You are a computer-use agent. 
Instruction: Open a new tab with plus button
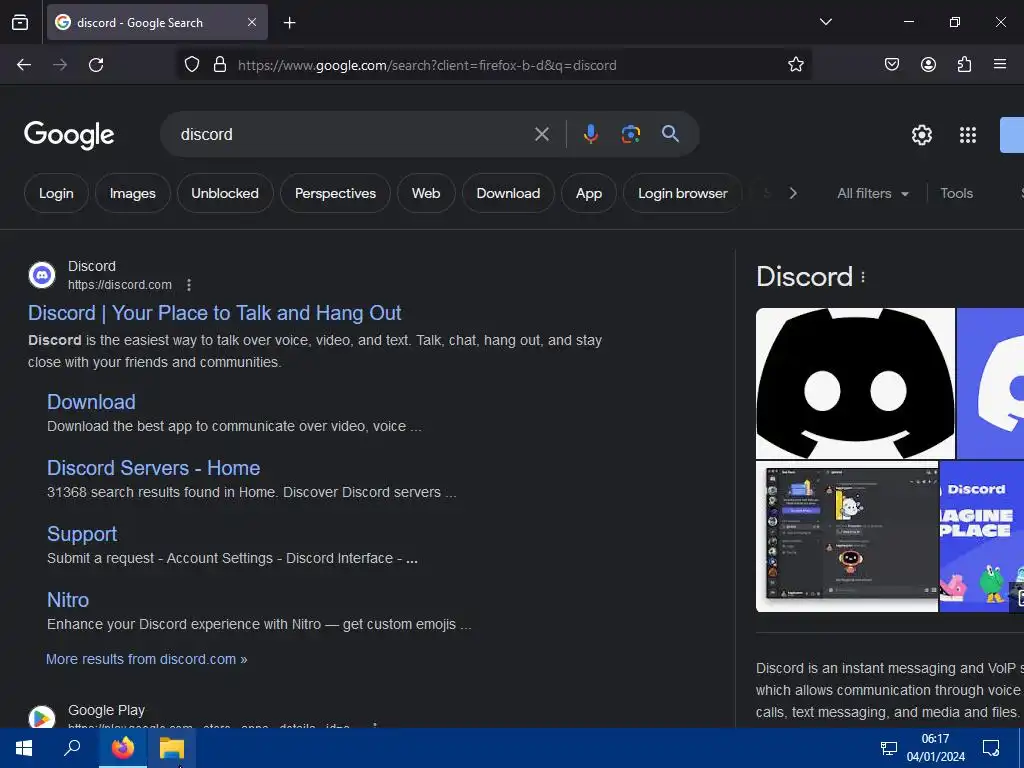[289, 23]
